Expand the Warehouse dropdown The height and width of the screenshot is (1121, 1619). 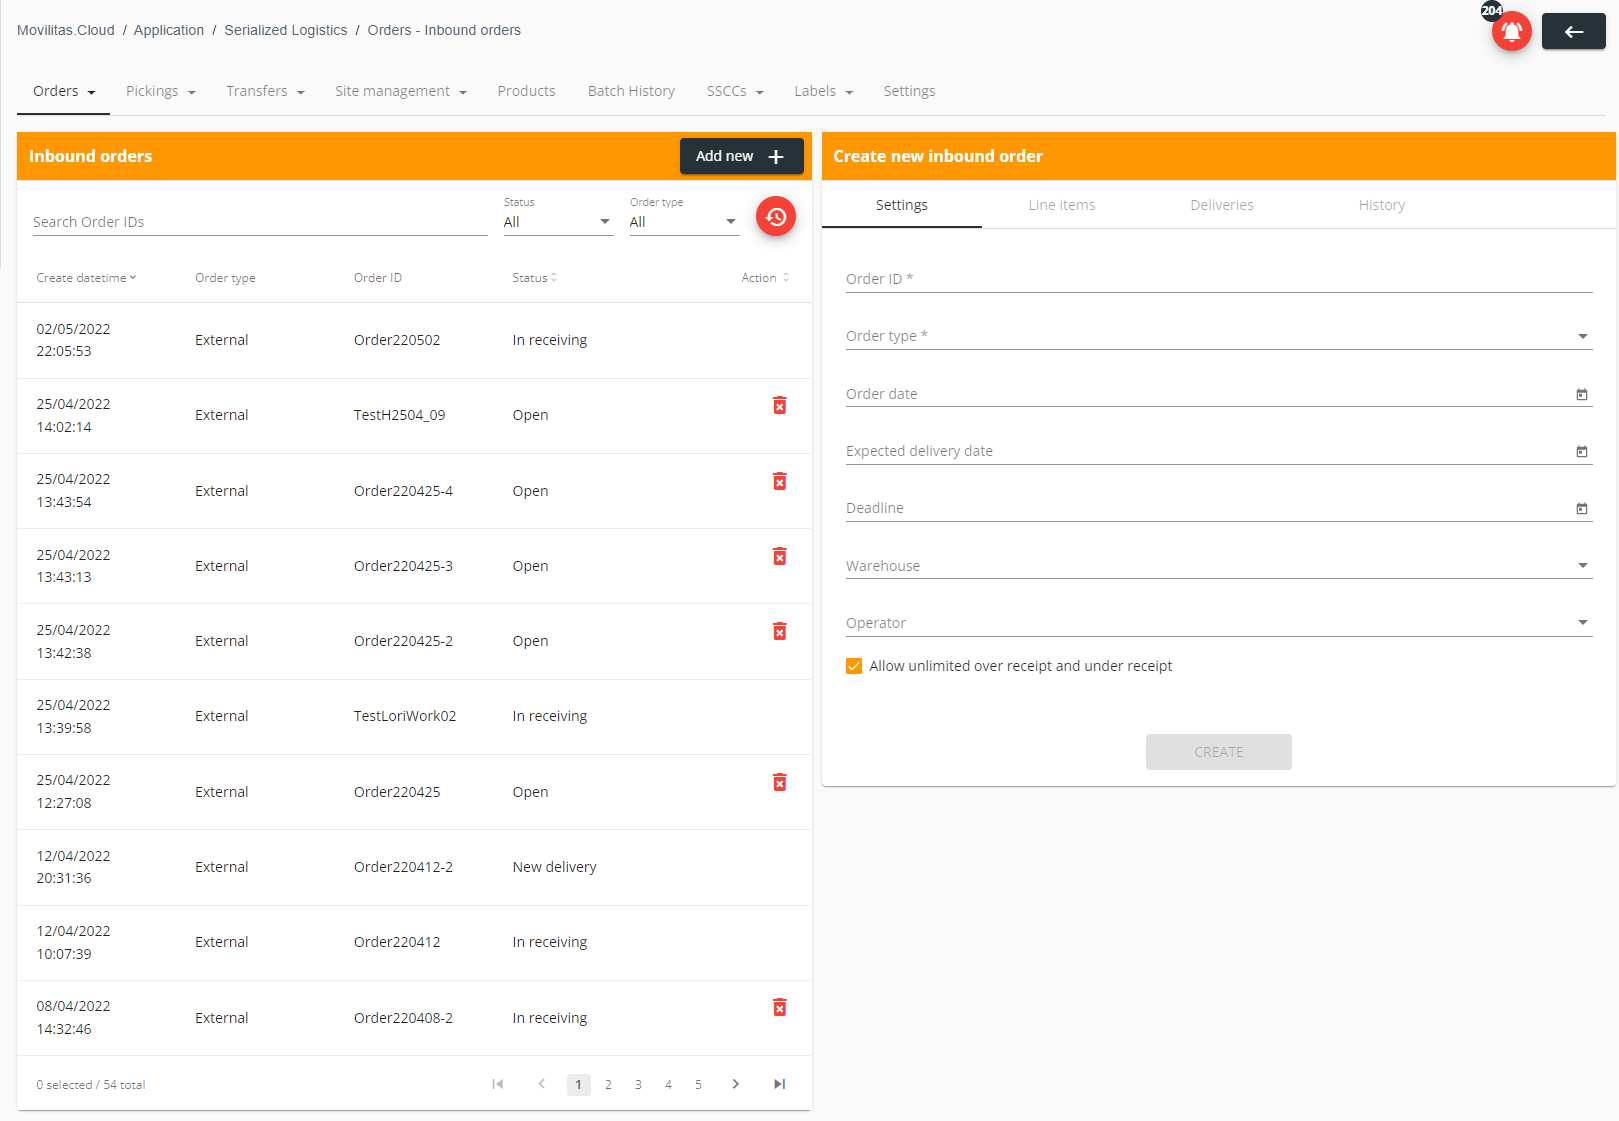(1582, 565)
